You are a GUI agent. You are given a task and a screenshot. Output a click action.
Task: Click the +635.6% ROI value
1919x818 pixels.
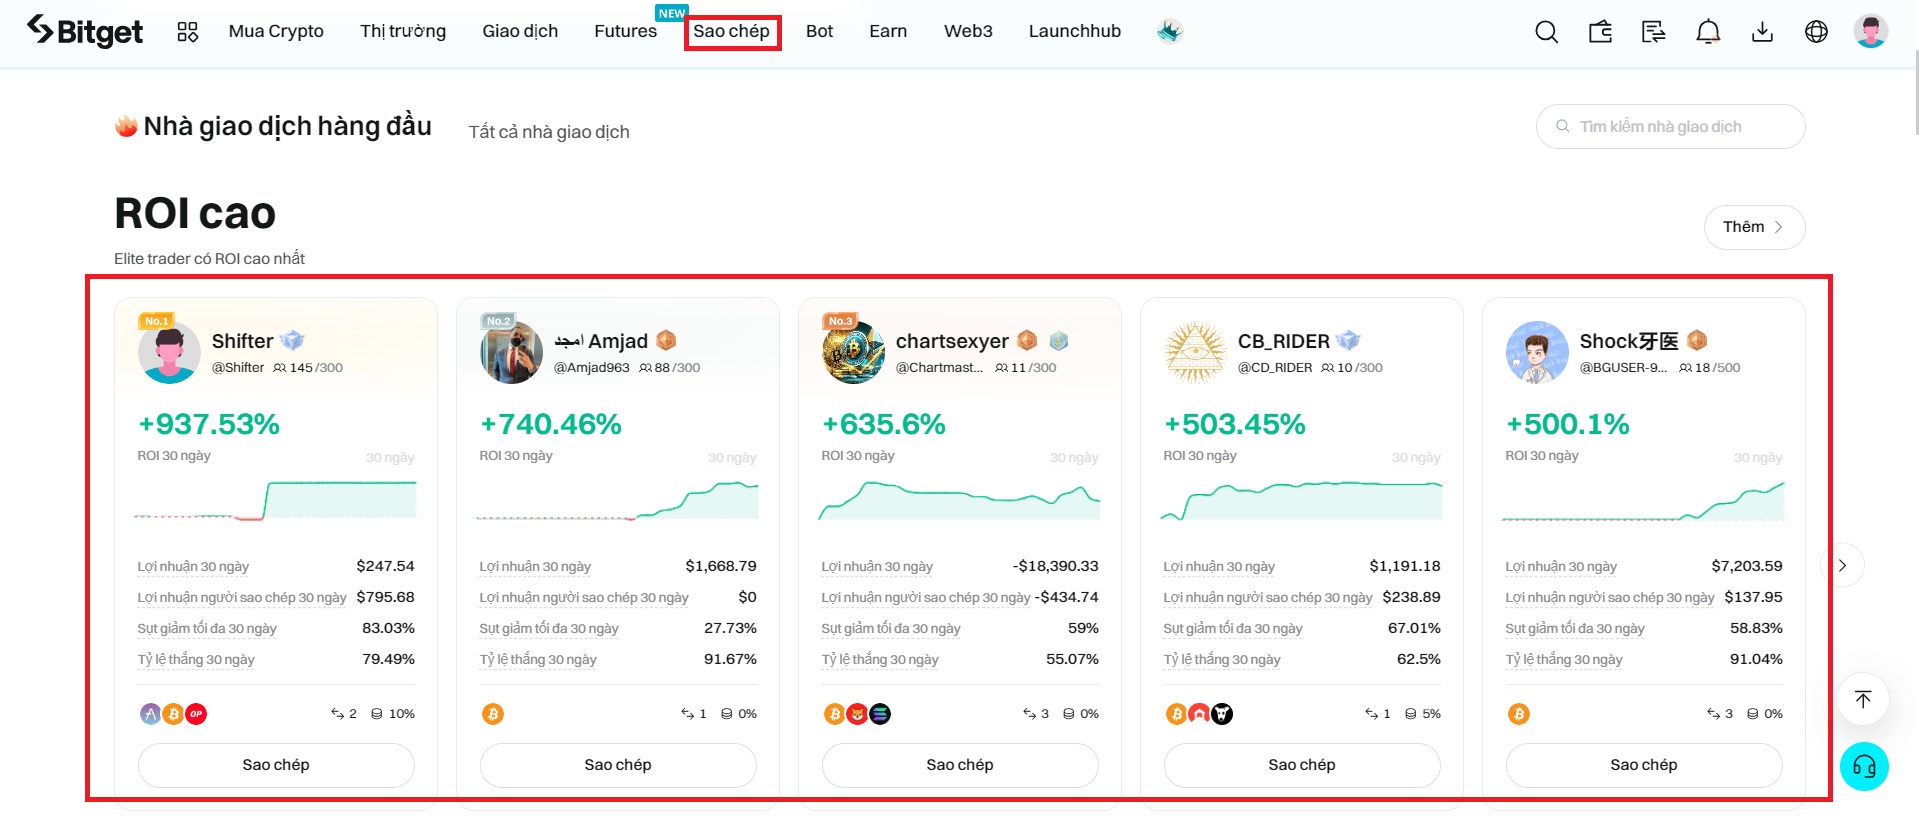[x=884, y=424]
